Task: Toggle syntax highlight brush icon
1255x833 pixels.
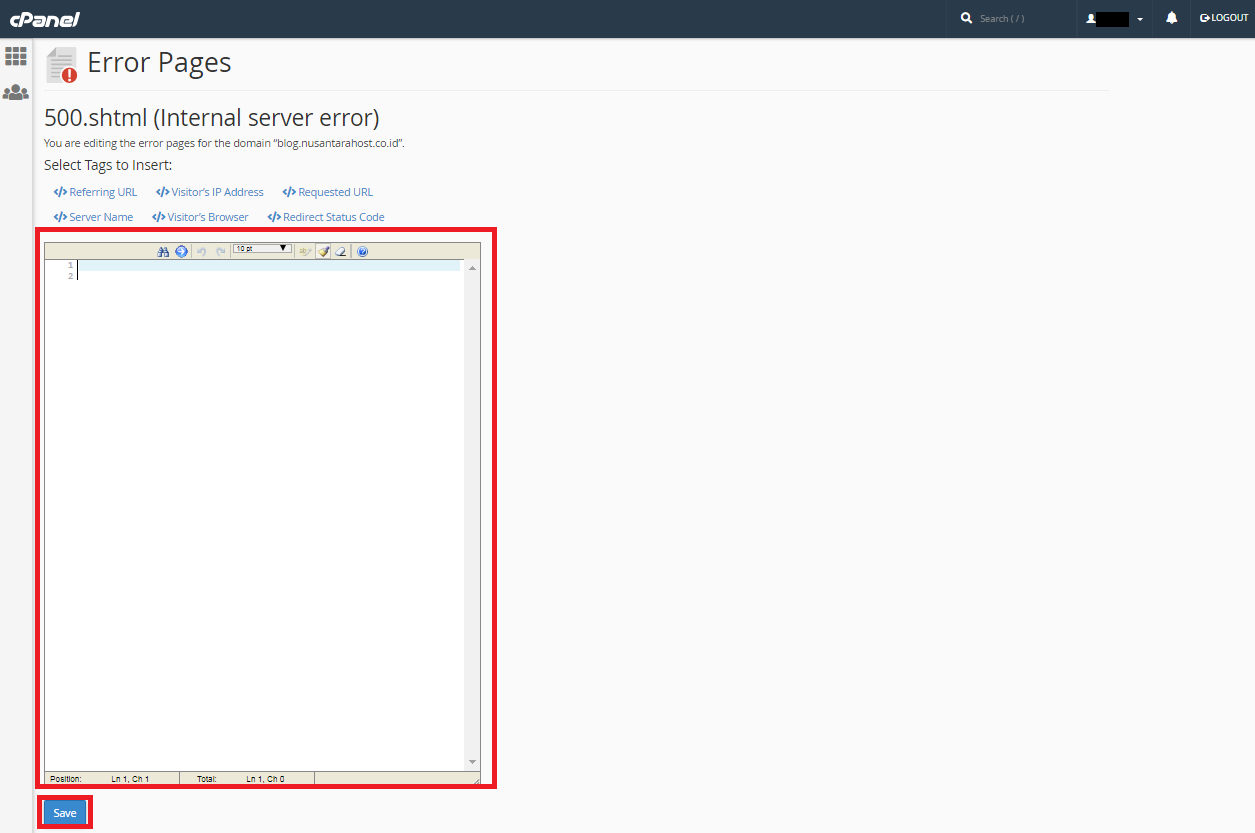Action: [324, 252]
